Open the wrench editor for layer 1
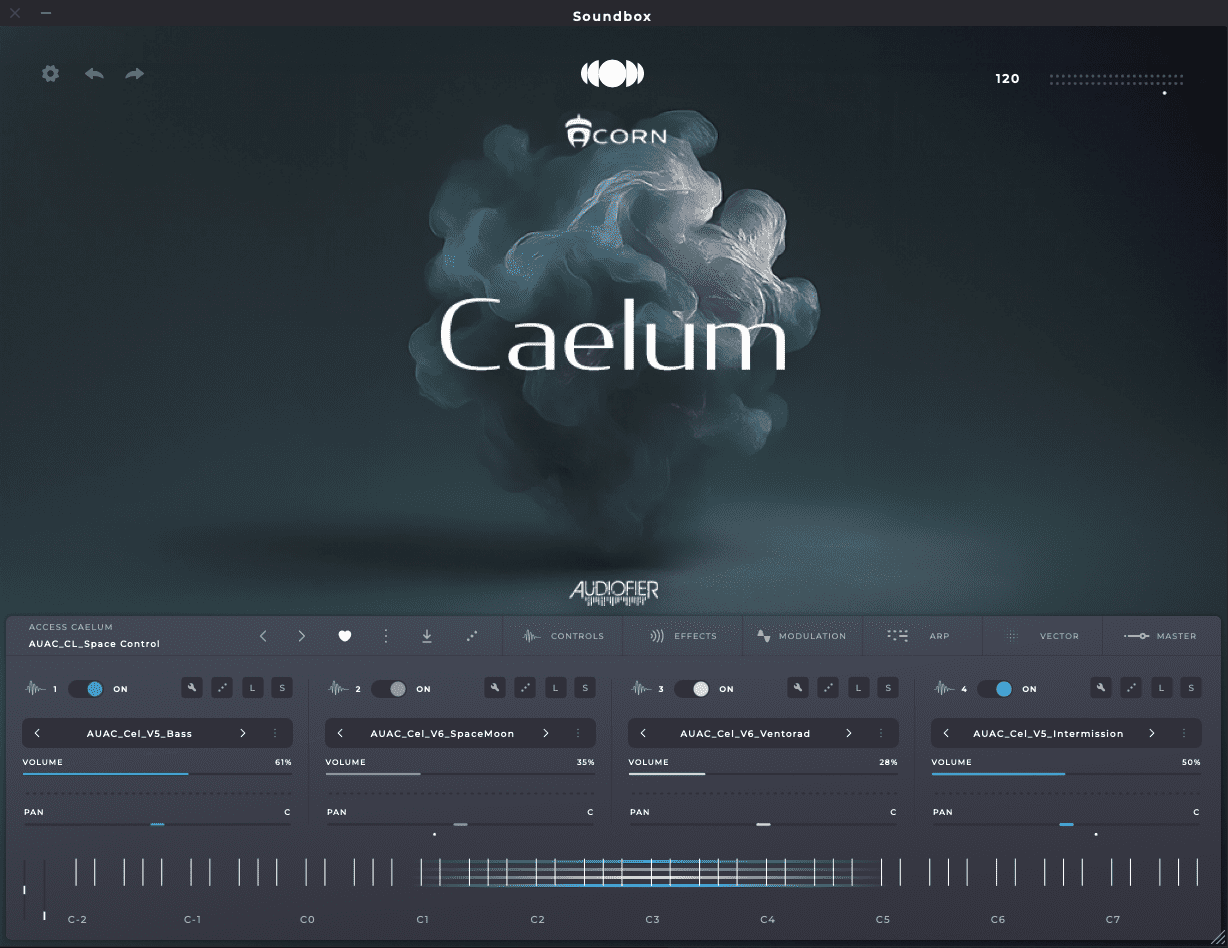This screenshot has width=1228, height=948. 191,688
